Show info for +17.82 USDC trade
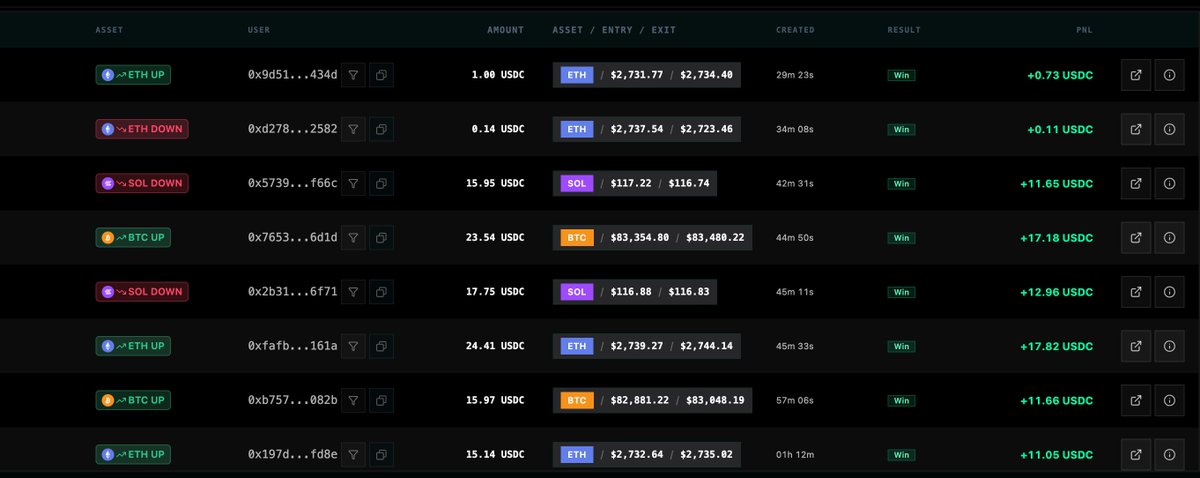Screen dimensions: 1200x478 1169,346
